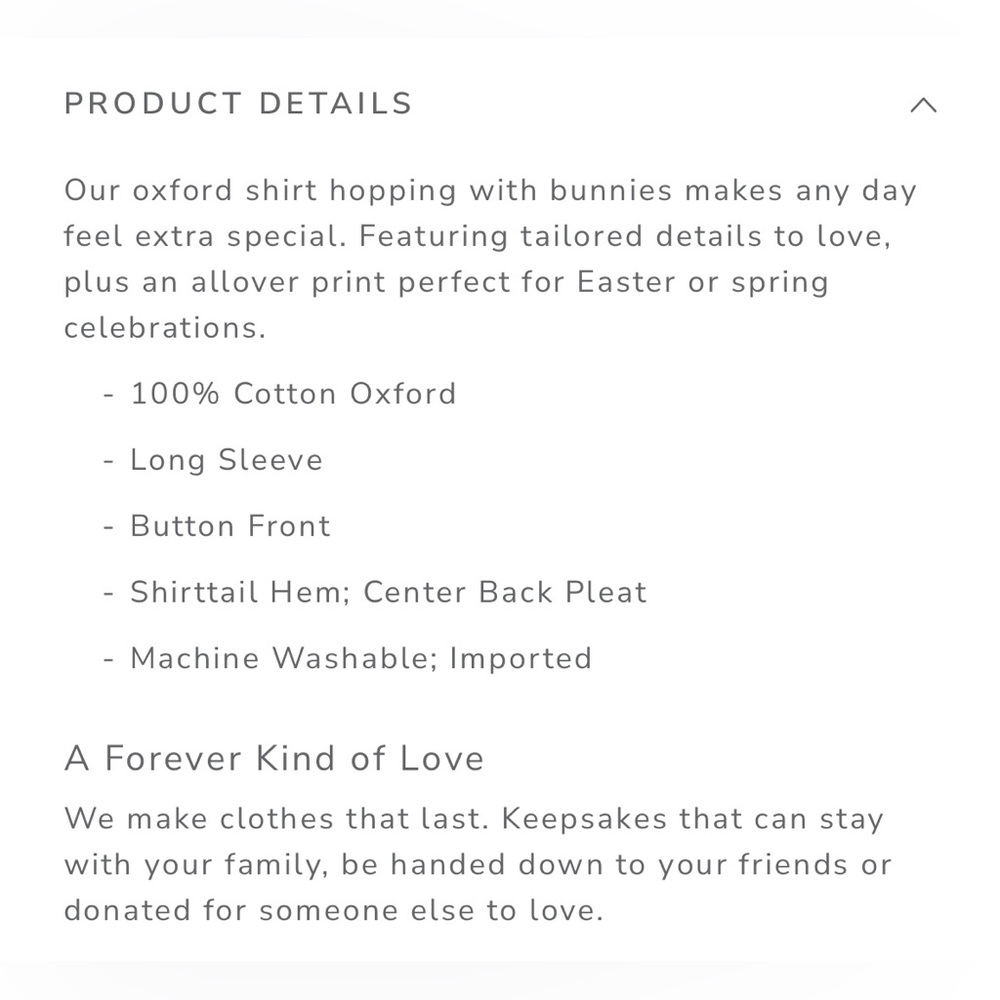Screen dimensions: 1000x1000
Task: Click the word 'Imported' in the list
Action: 521,659
